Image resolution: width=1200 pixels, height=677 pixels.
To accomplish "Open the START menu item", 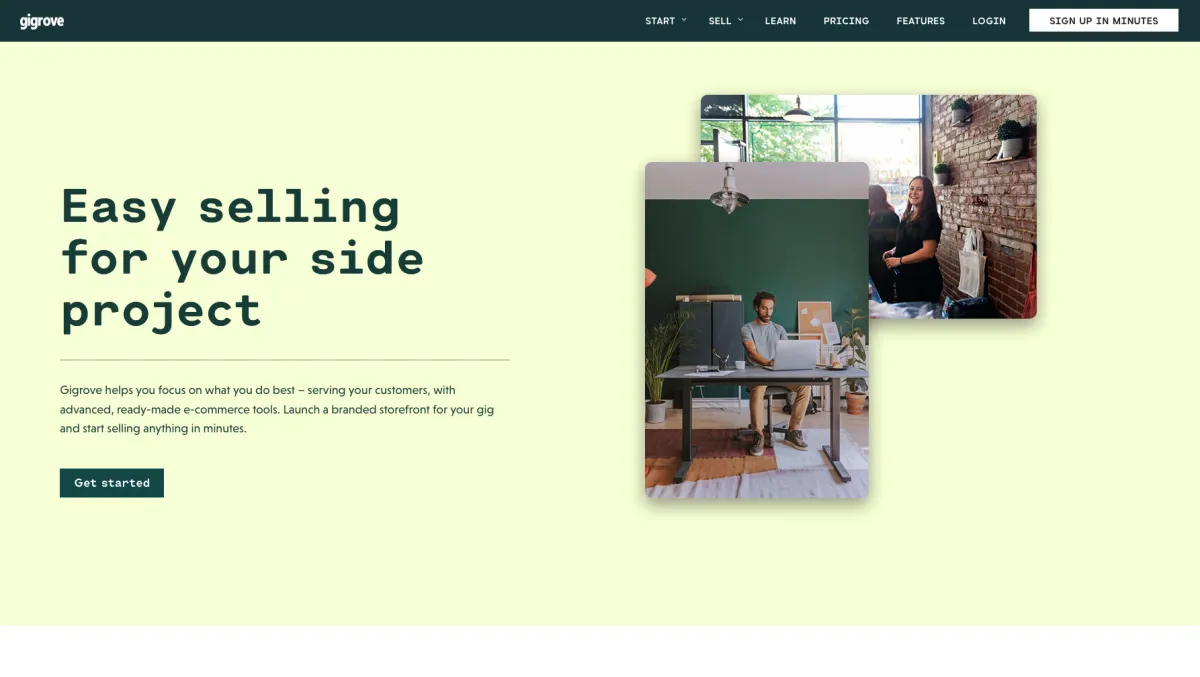I will pyautogui.click(x=660, y=21).
